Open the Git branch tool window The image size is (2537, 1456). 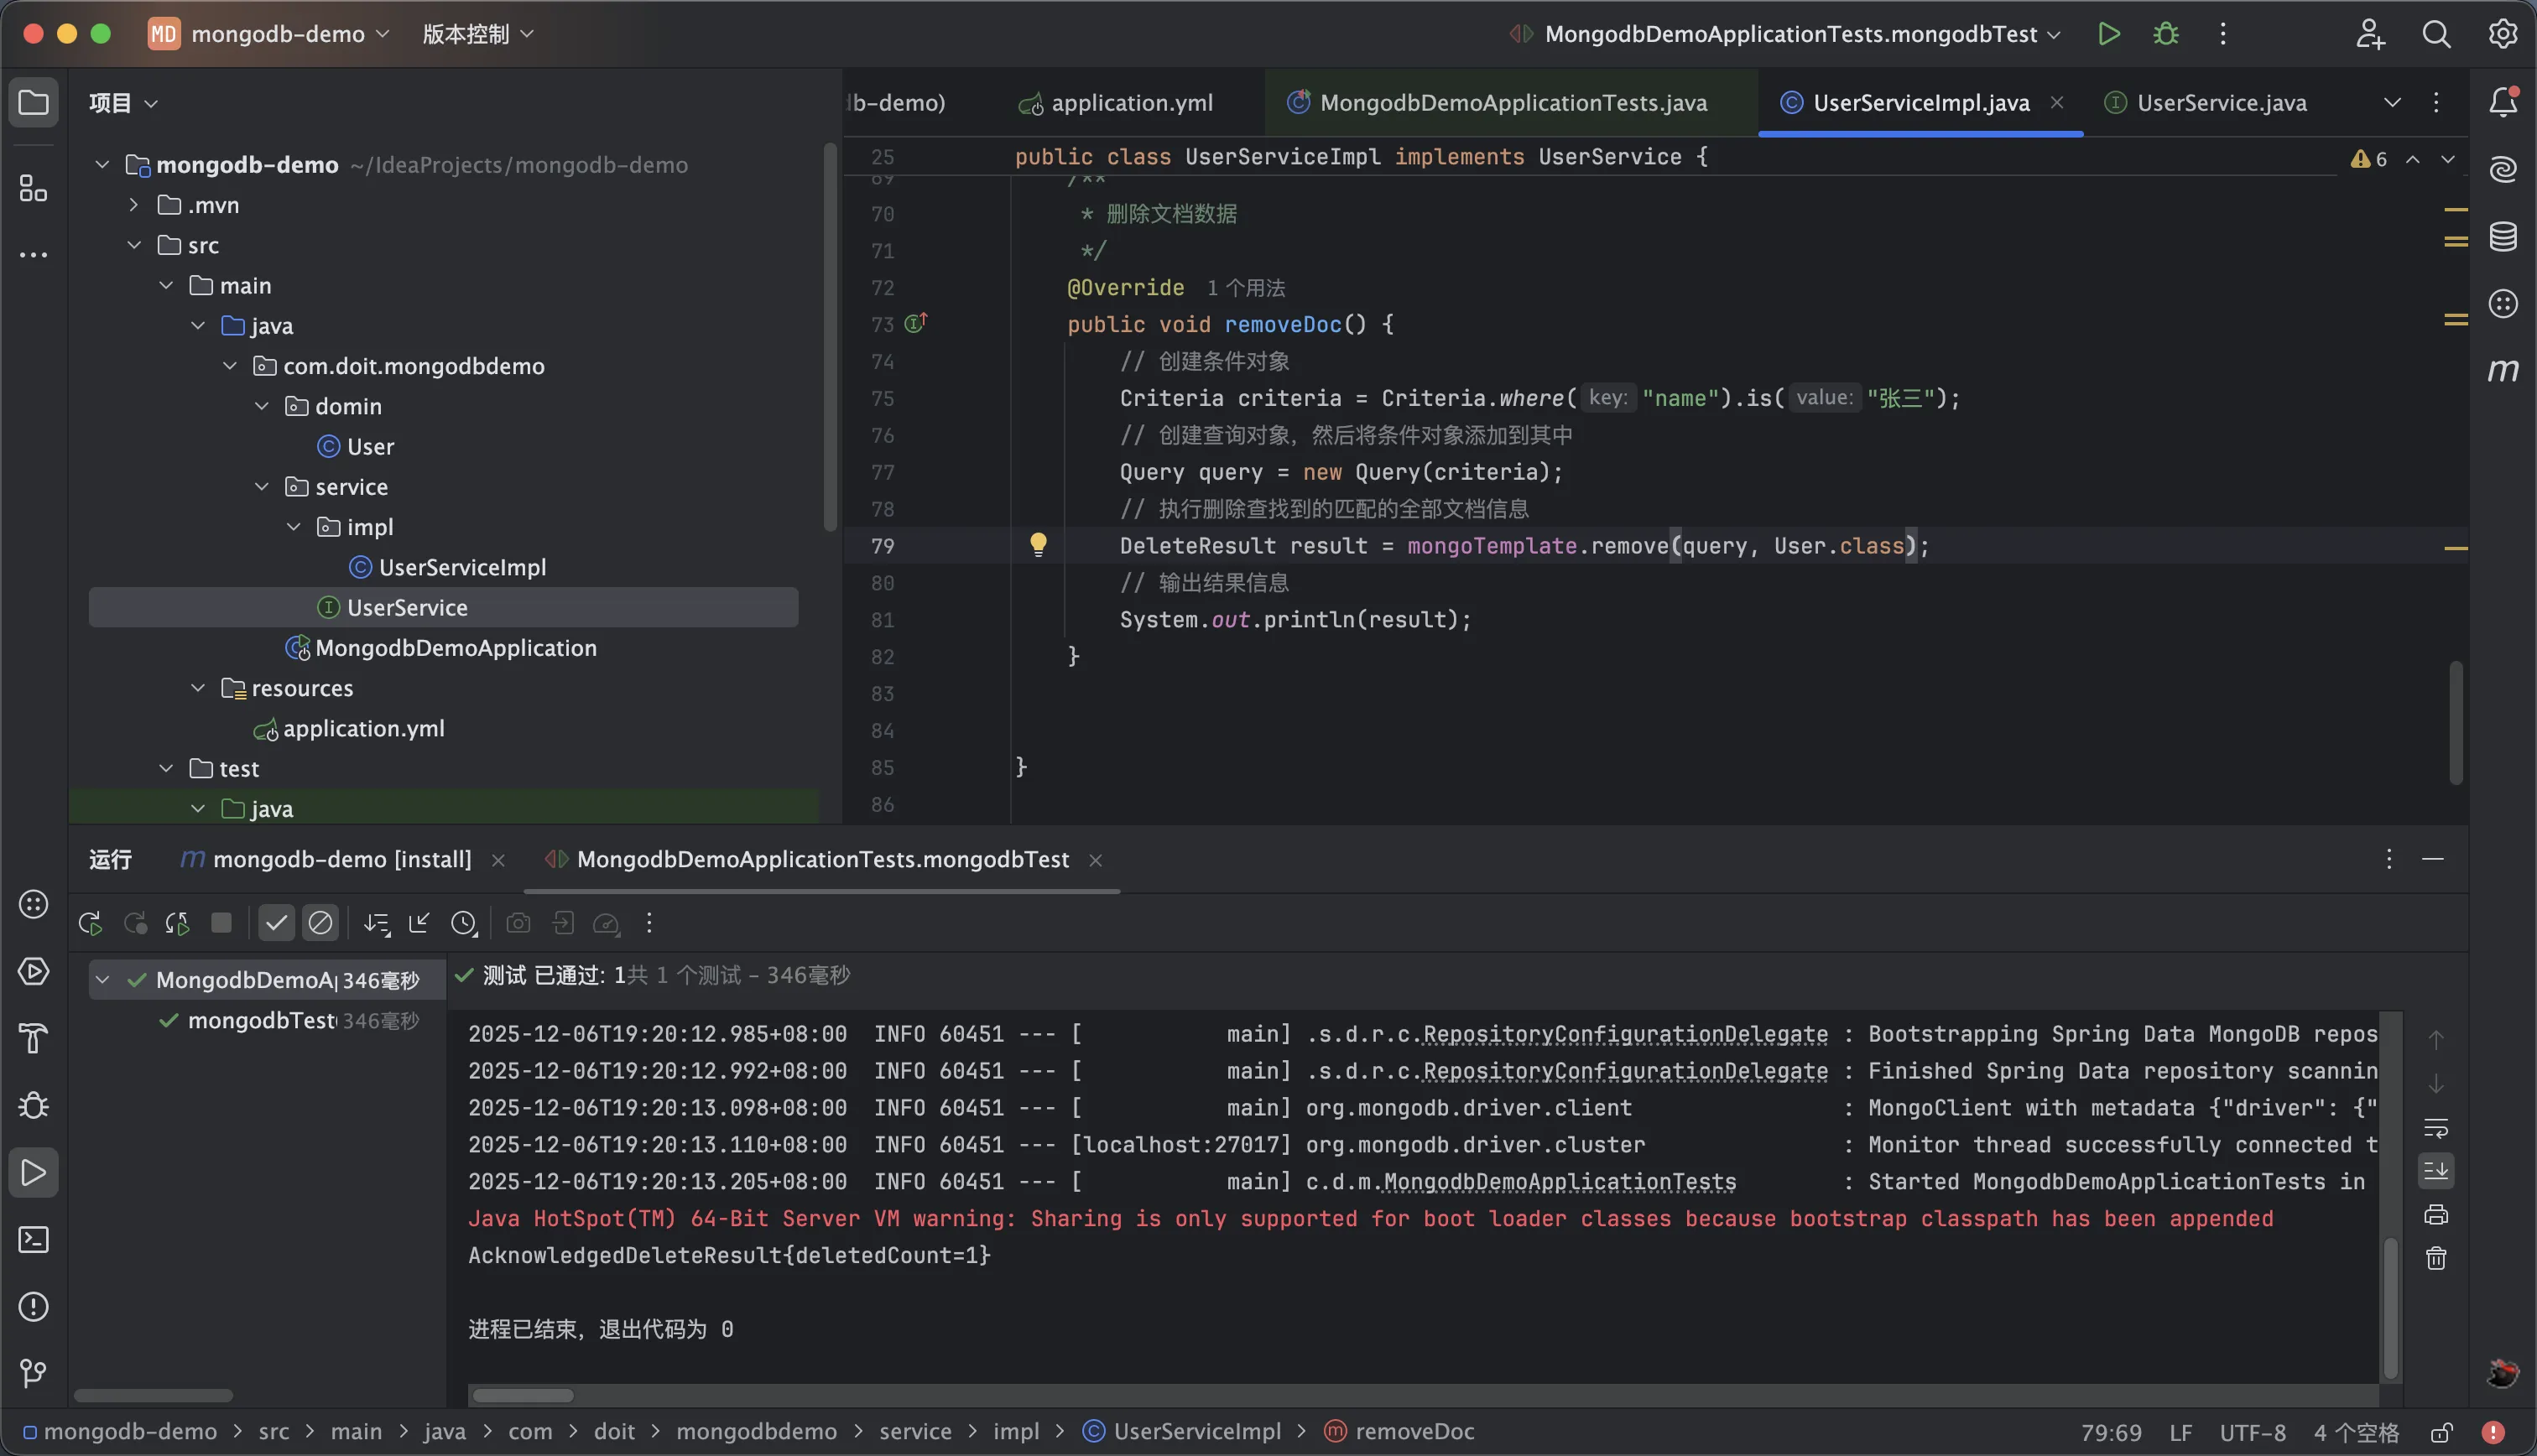[33, 1373]
